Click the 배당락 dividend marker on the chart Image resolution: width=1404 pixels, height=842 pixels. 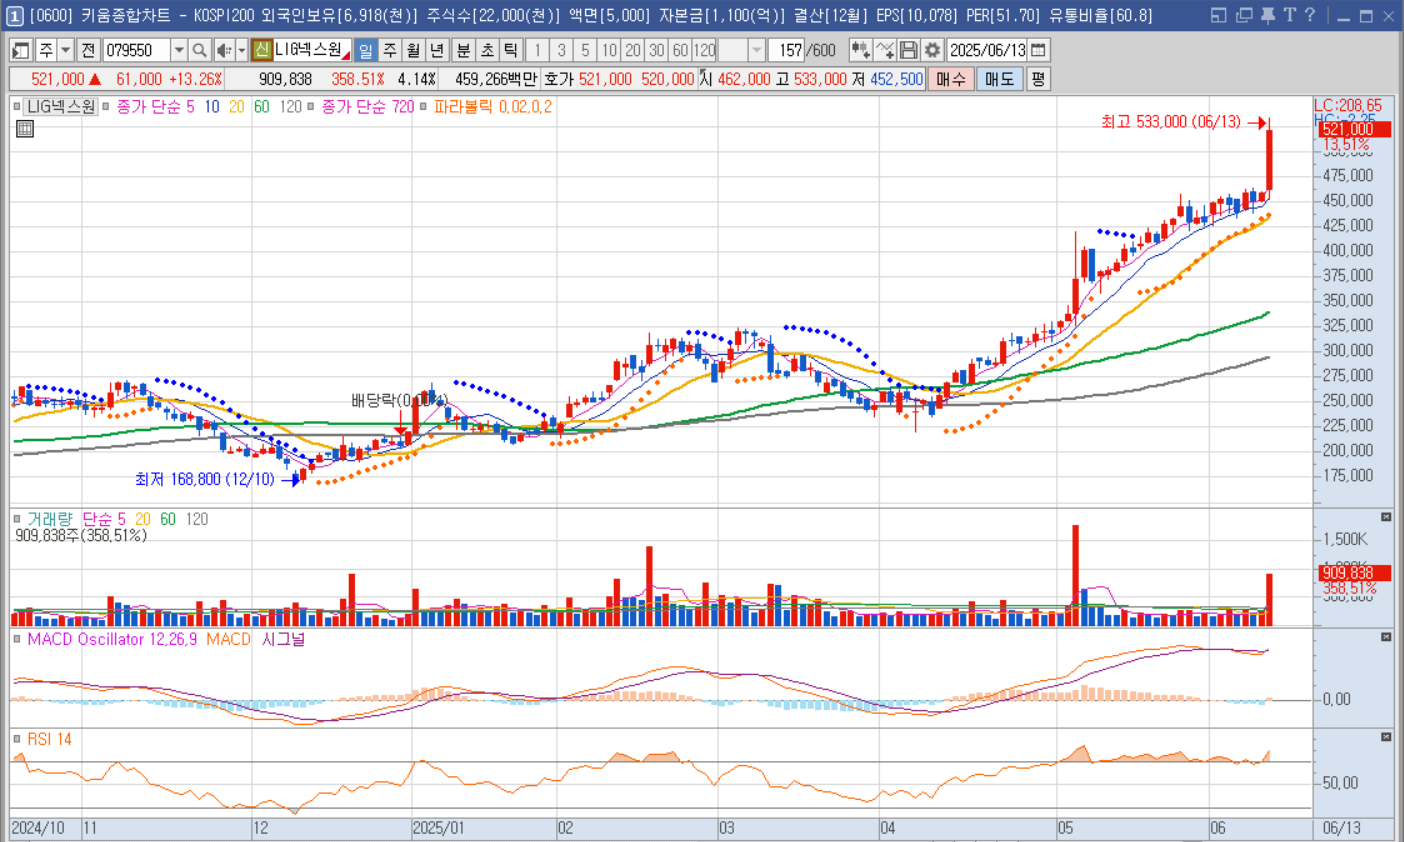(399, 401)
